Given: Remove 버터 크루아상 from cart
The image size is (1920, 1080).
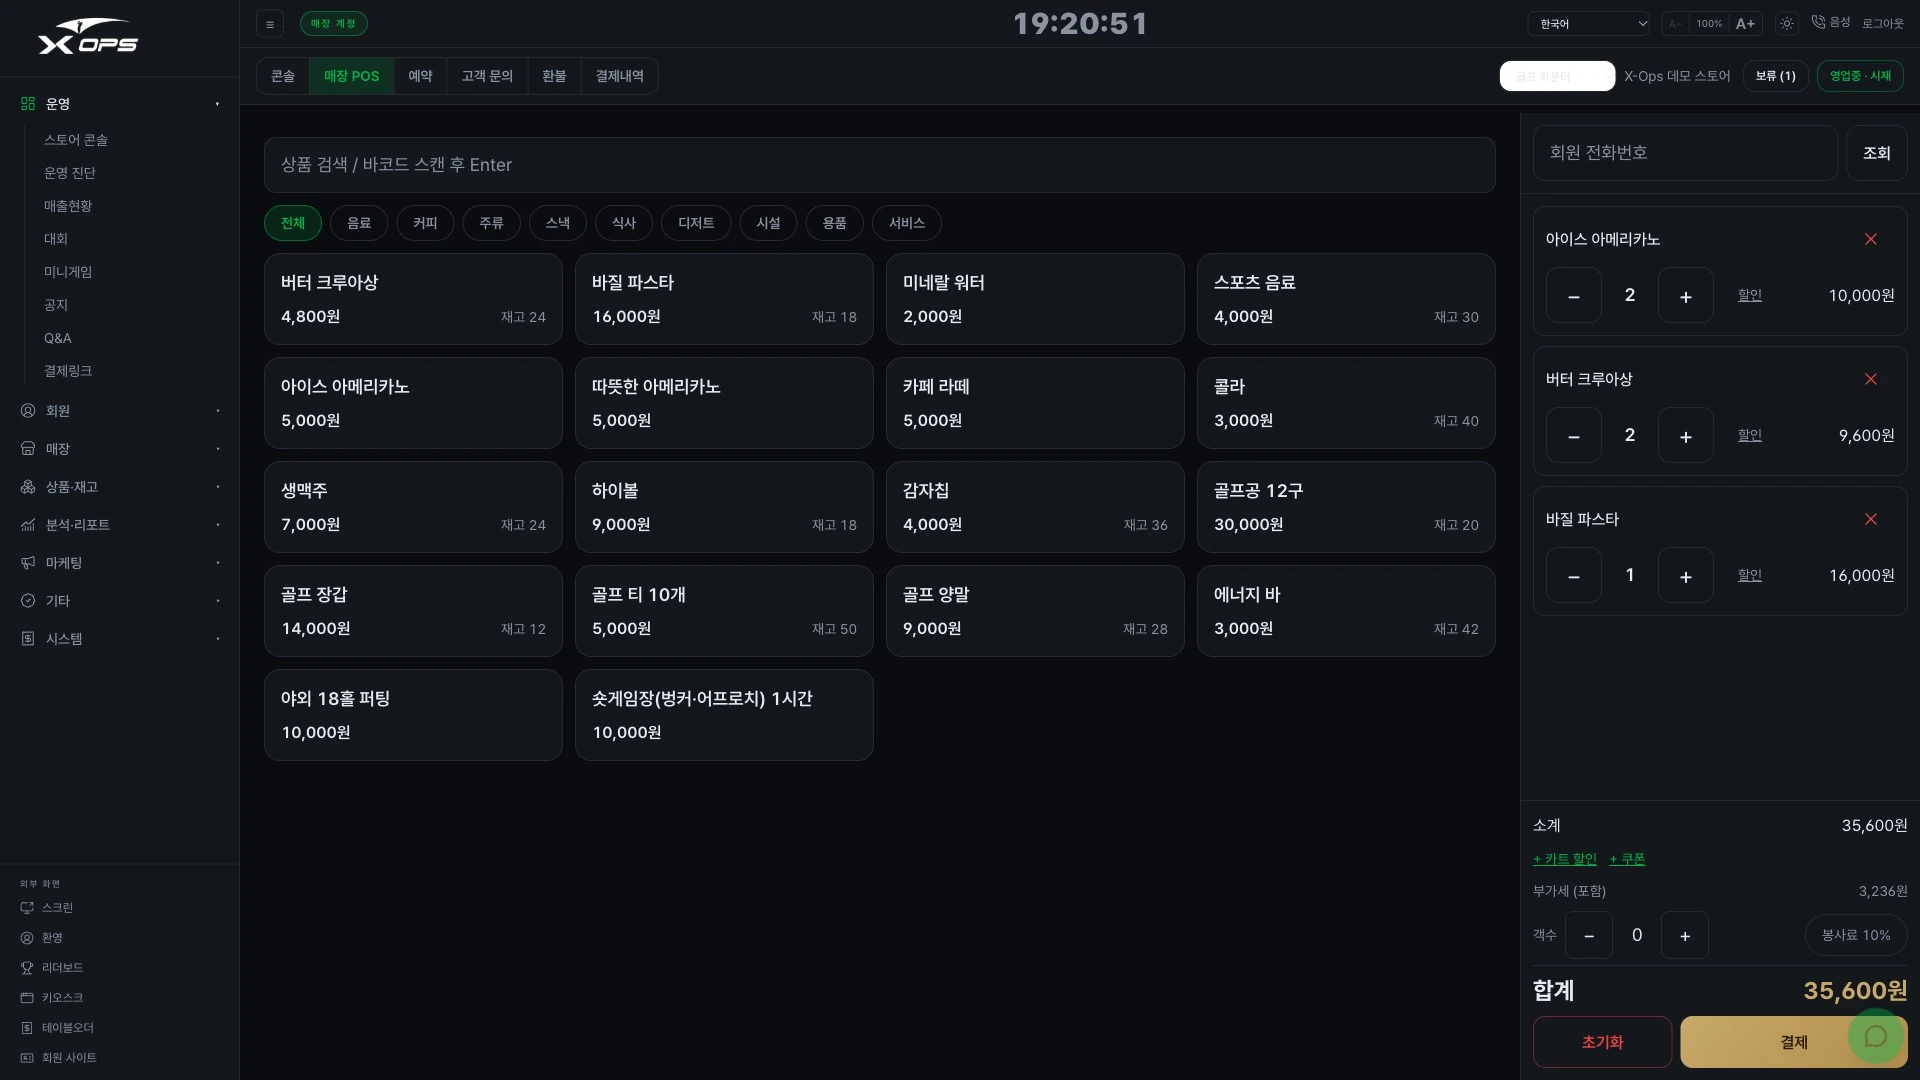Looking at the screenshot, I should click(x=1871, y=379).
